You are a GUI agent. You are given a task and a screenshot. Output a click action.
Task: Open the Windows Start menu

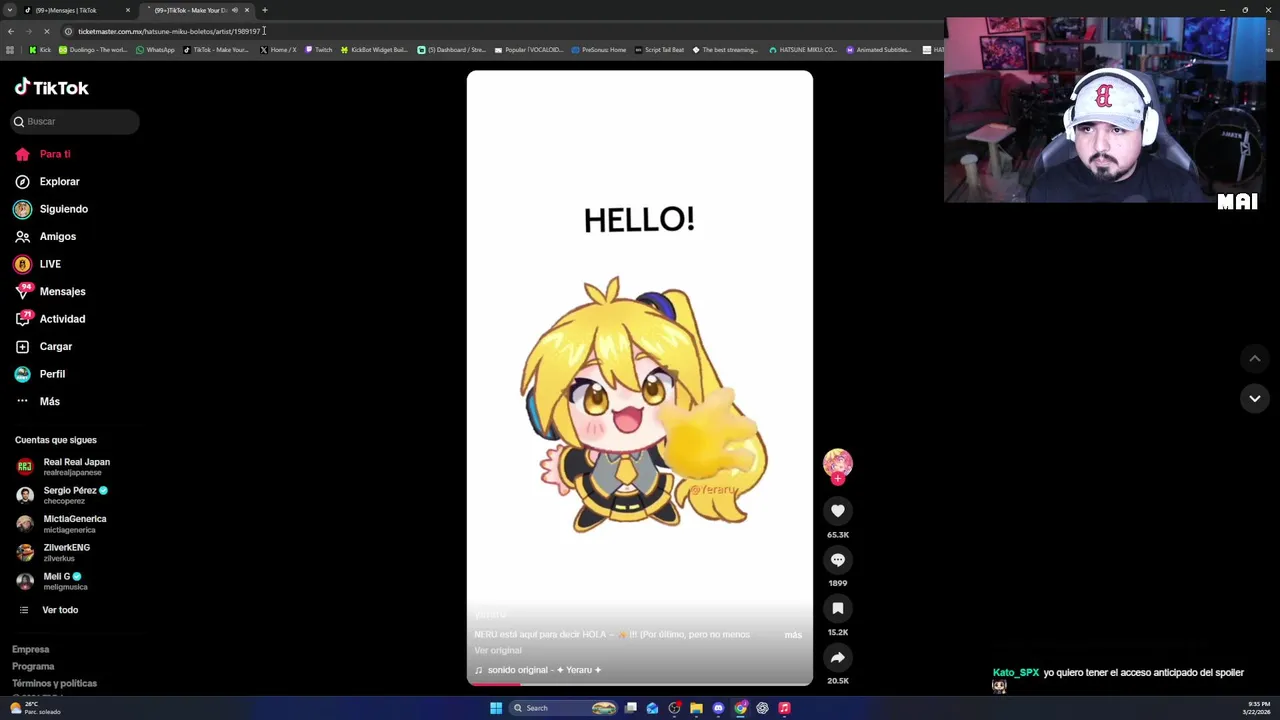(496, 708)
